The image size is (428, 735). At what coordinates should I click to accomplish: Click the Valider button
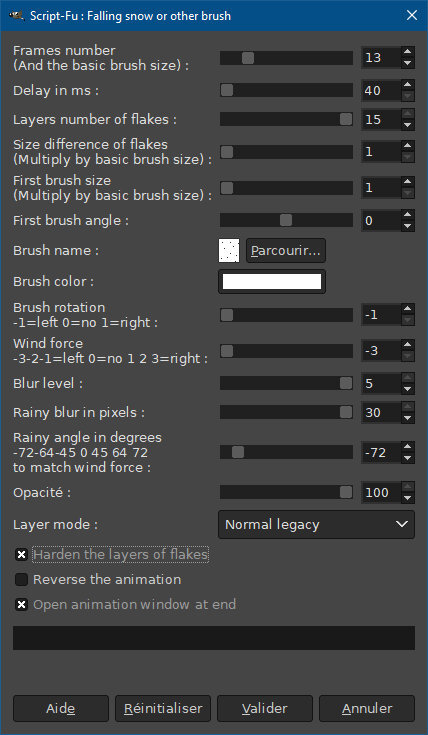pyautogui.click(x=265, y=708)
